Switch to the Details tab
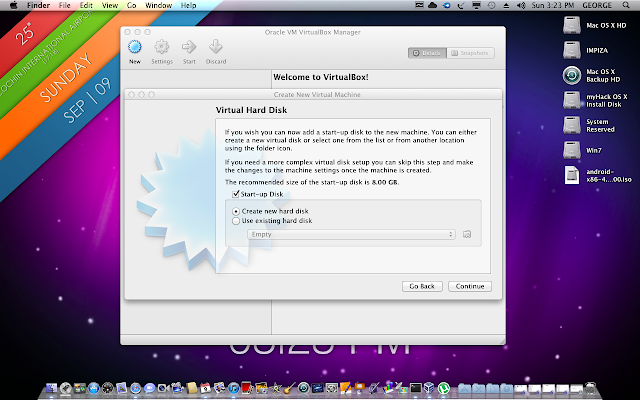 click(x=427, y=53)
